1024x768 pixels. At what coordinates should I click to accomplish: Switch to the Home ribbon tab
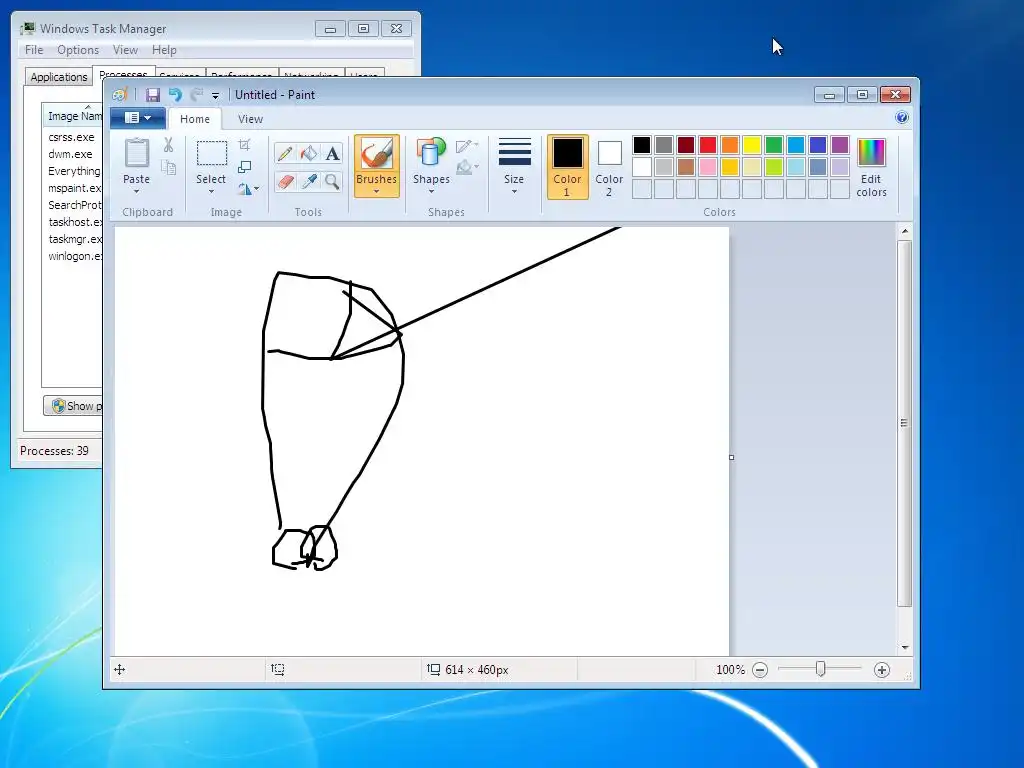(x=195, y=119)
